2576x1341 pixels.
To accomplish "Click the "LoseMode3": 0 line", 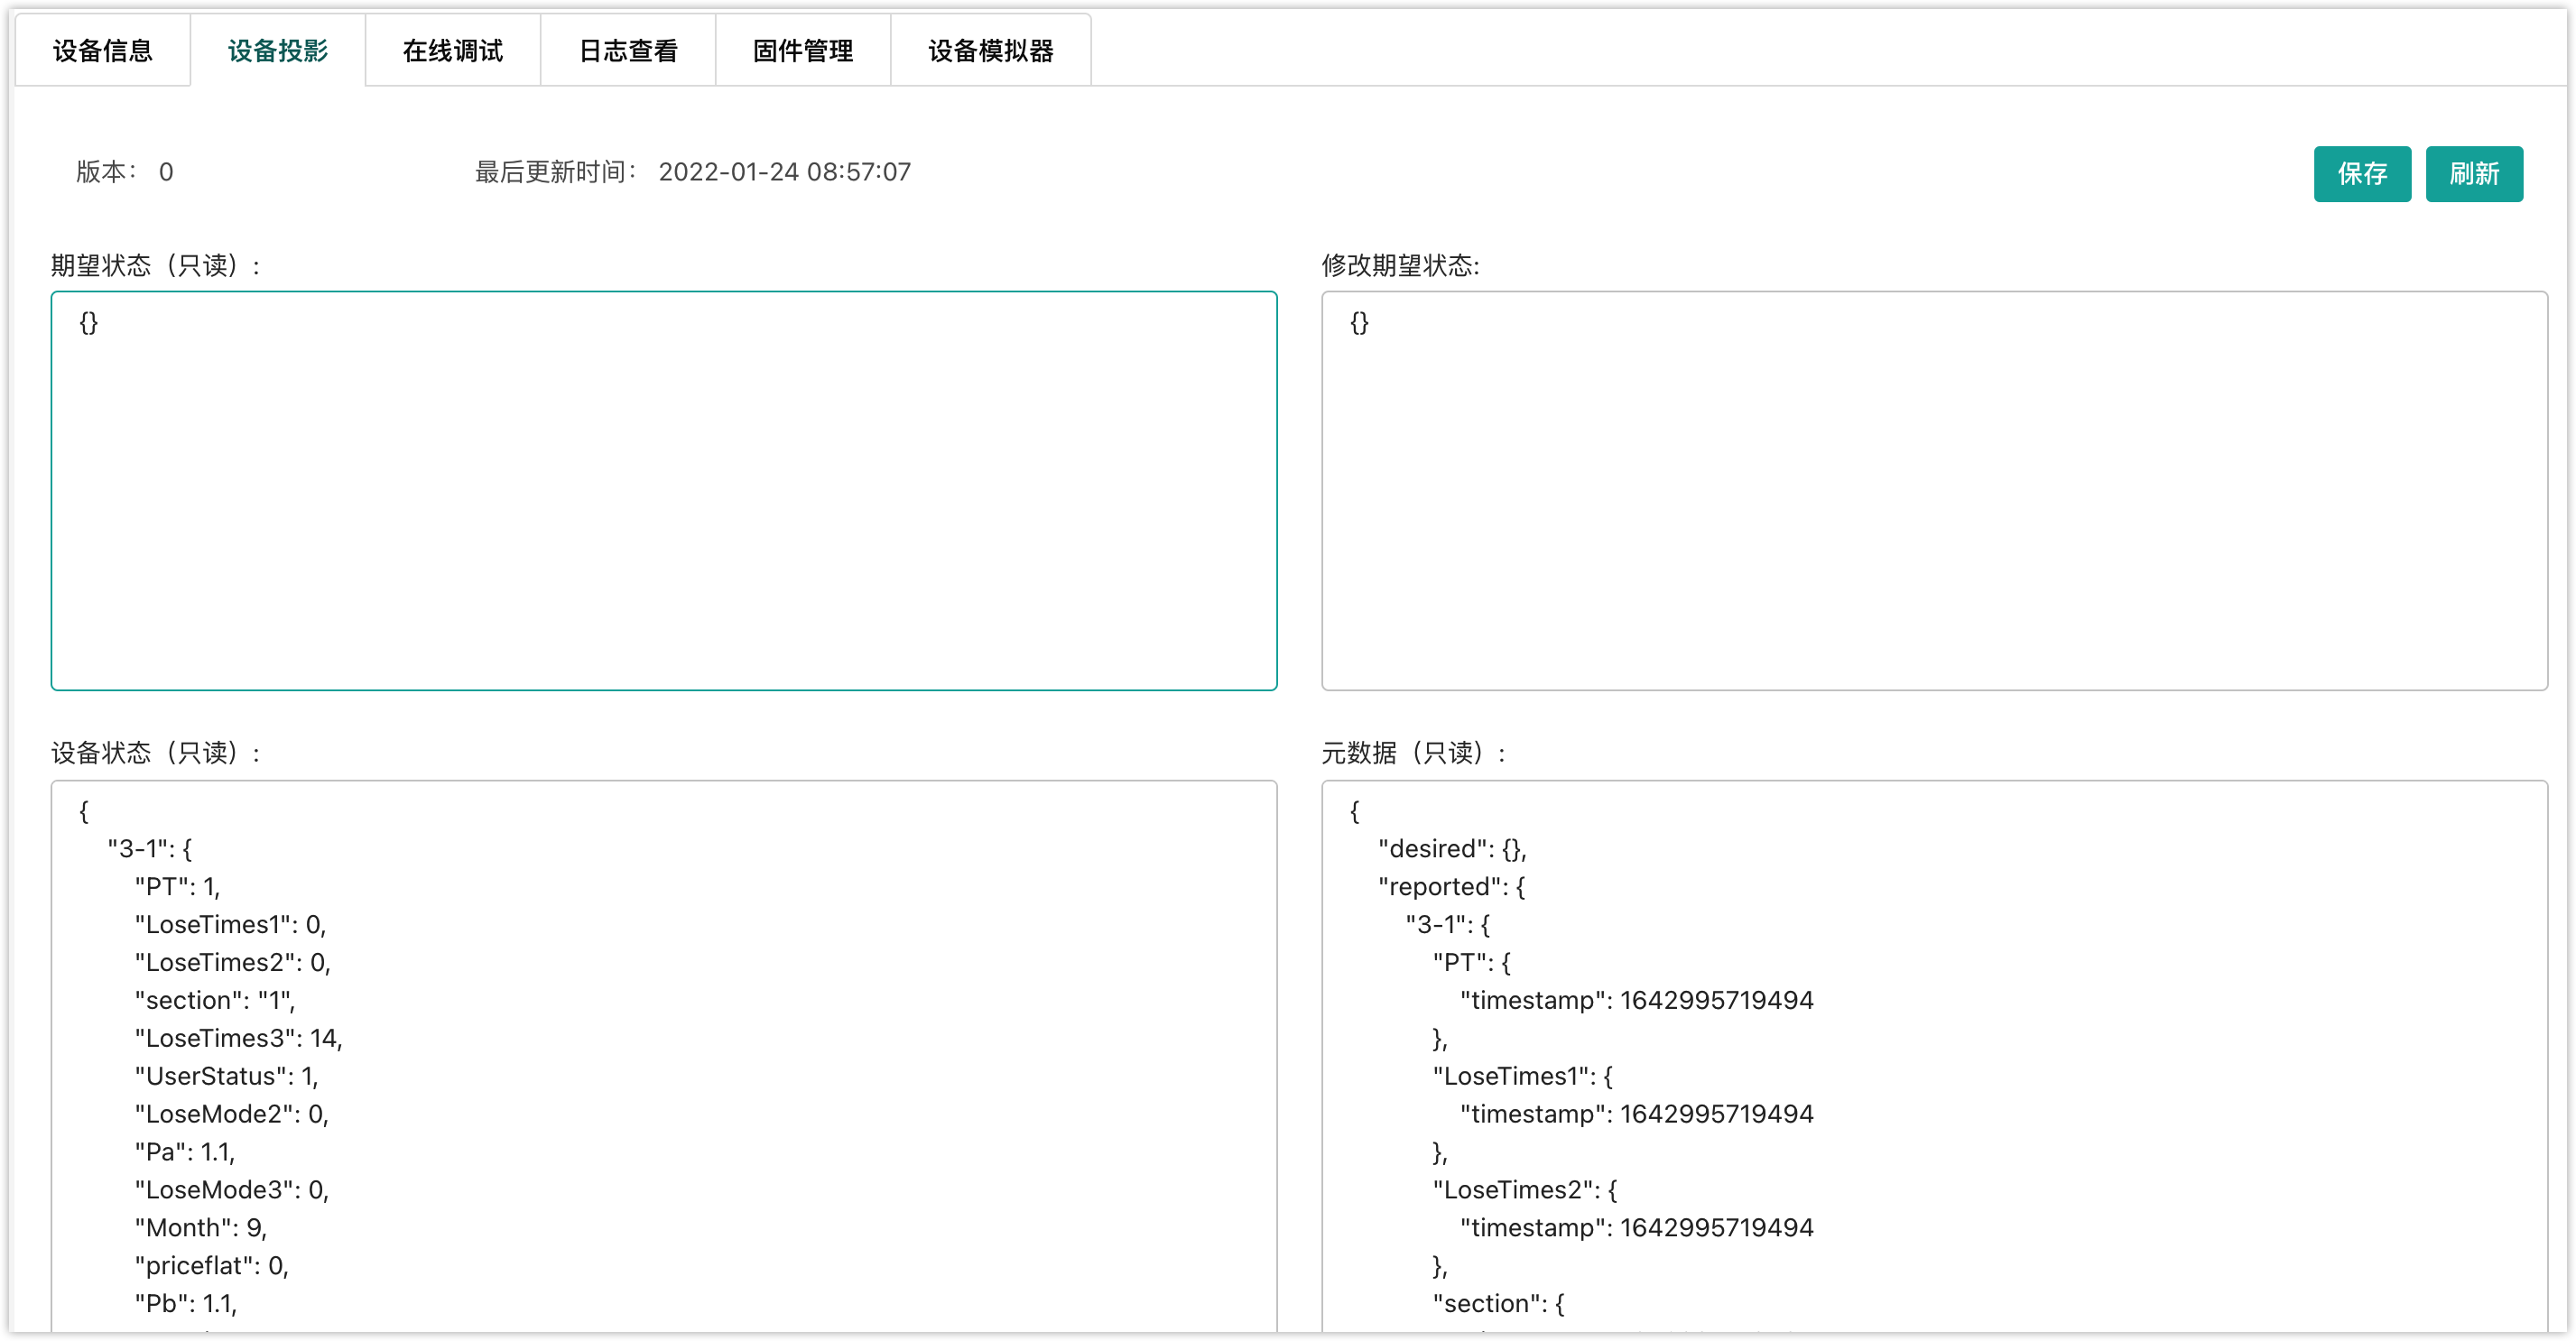I will tap(232, 1190).
